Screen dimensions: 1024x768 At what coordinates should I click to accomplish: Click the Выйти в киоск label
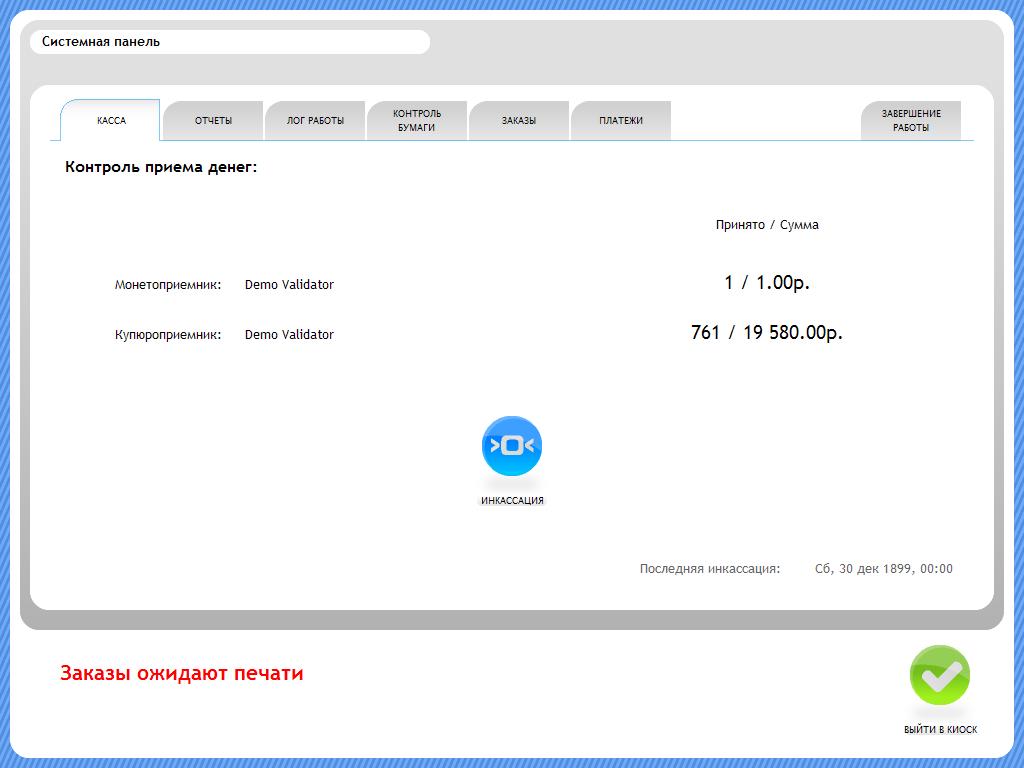[940, 730]
